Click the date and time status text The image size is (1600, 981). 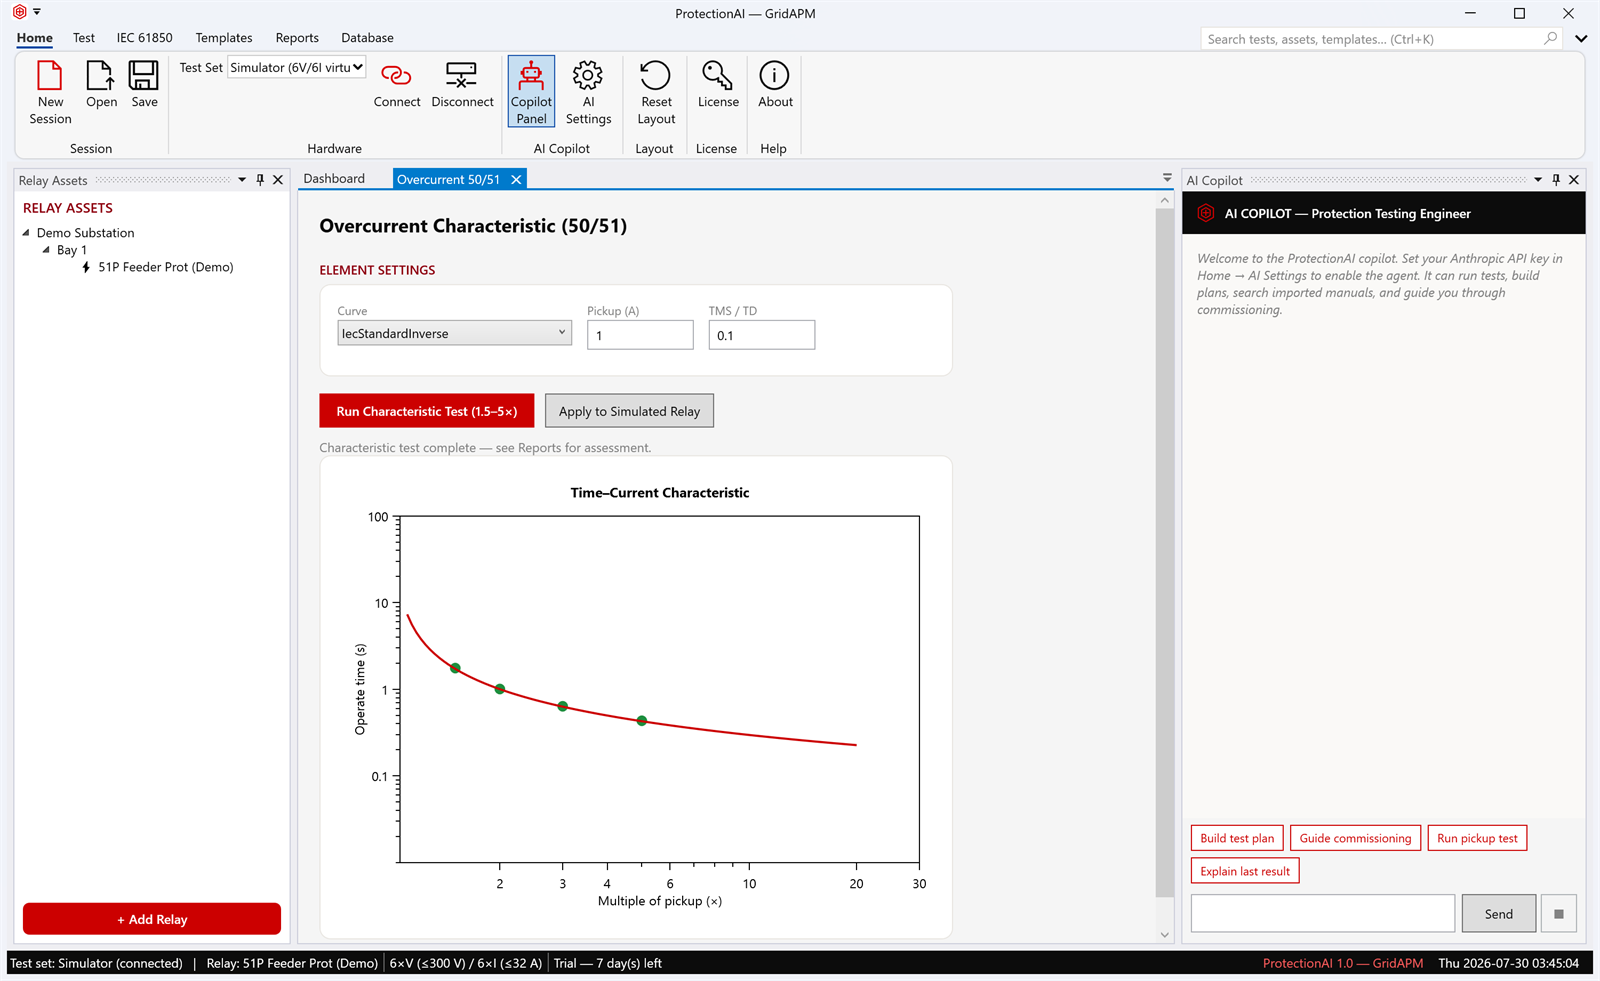pos(1509,963)
